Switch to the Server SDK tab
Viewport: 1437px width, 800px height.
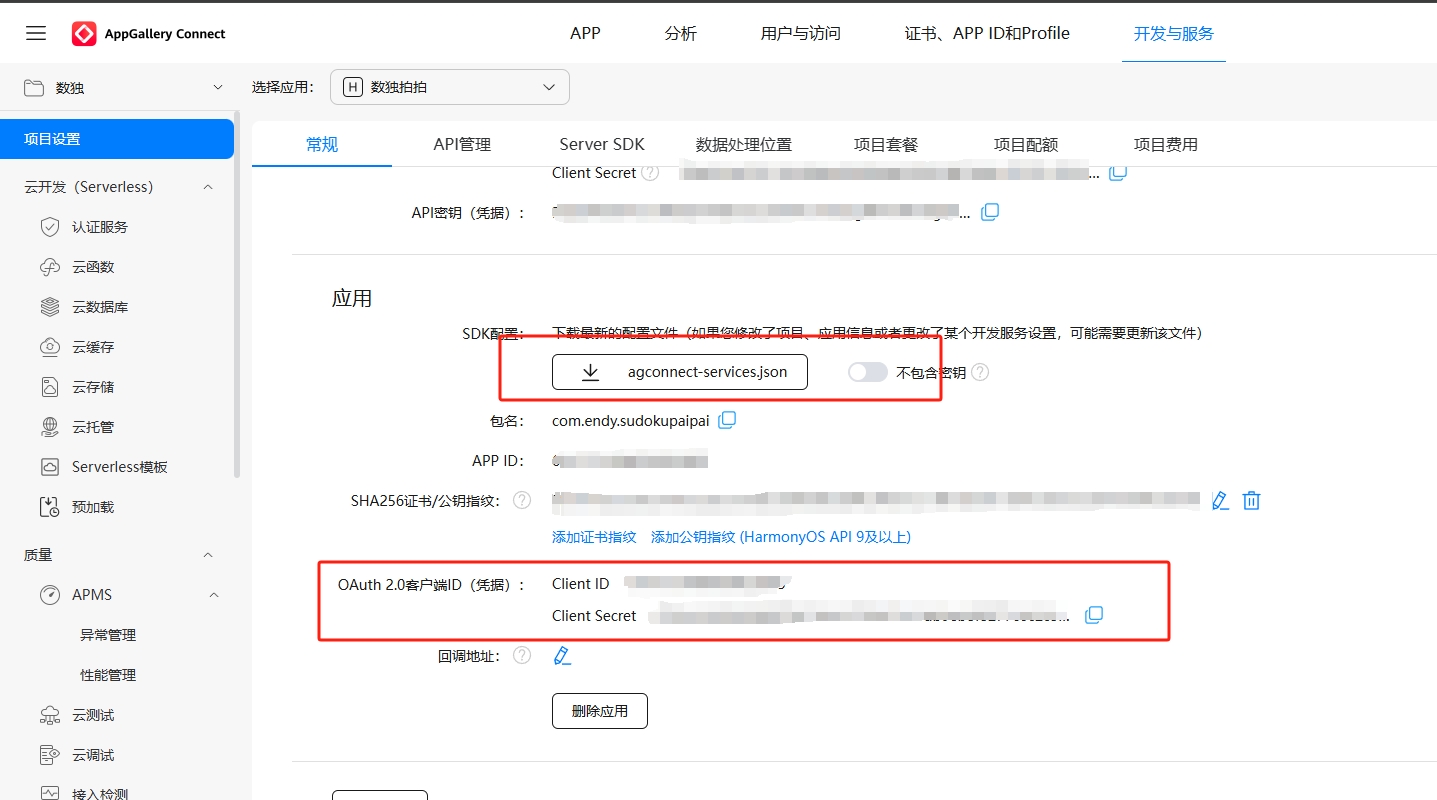[602, 144]
